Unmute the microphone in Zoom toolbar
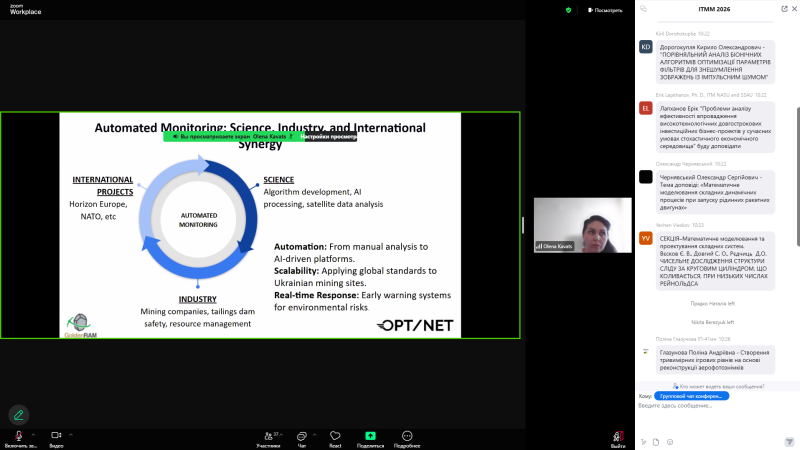The width and height of the screenshot is (800, 450). tap(18, 436)
